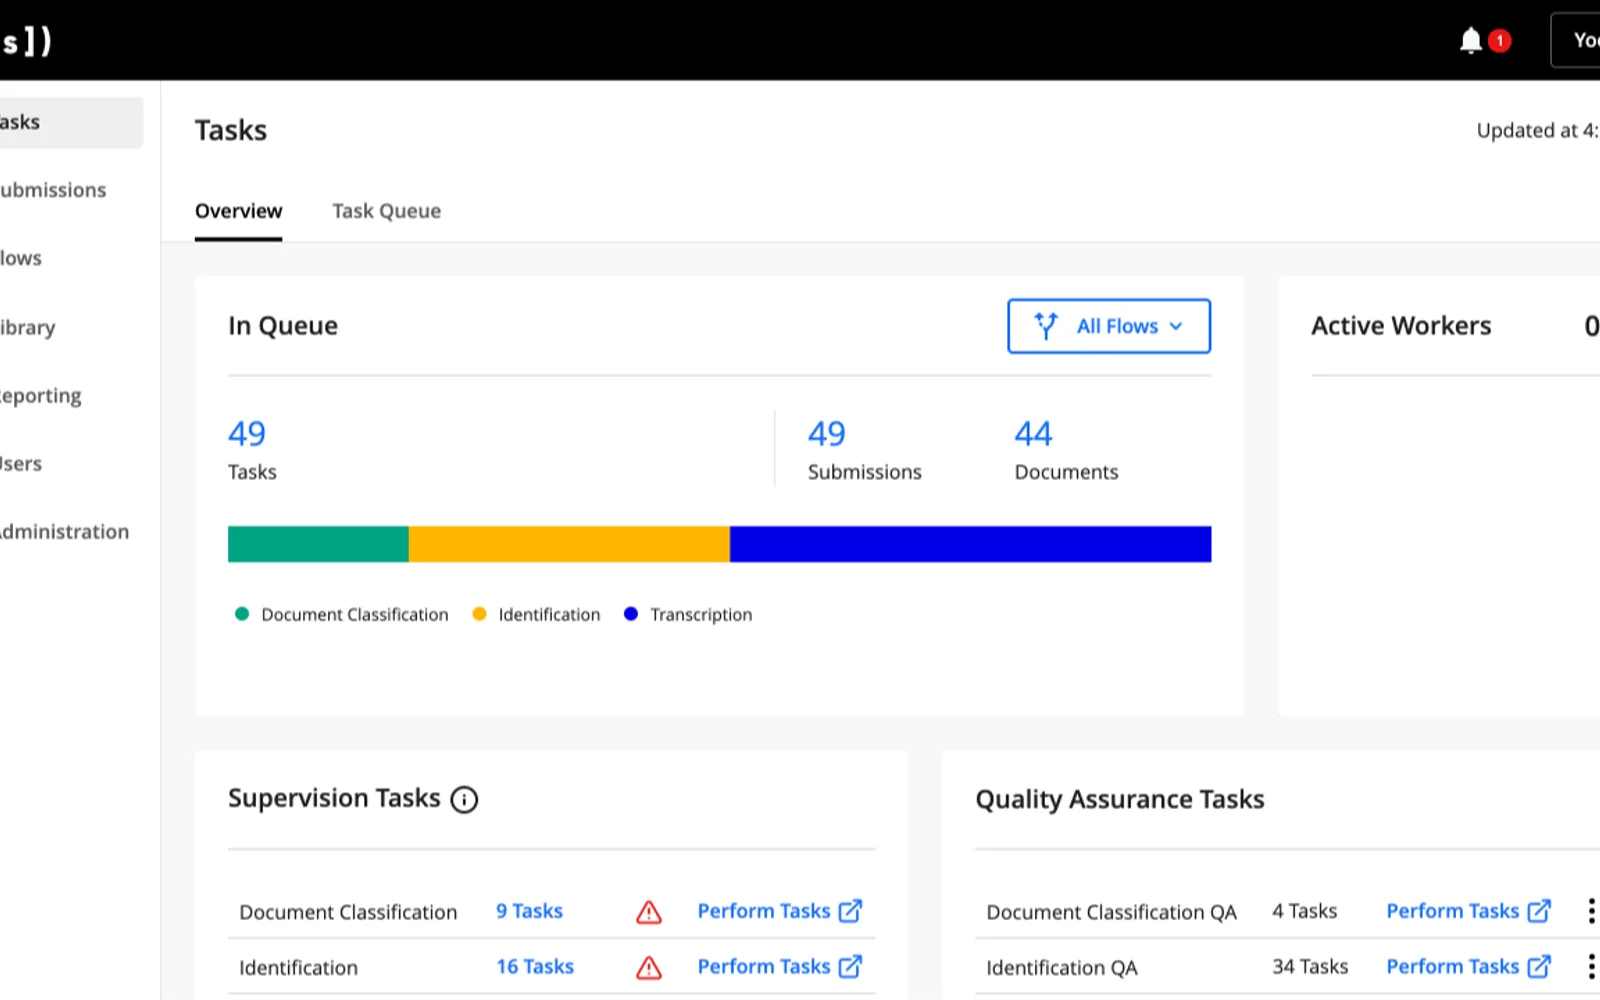Open the 9 Tasks link
1600x1000 pixels.
tap(529, 911)
